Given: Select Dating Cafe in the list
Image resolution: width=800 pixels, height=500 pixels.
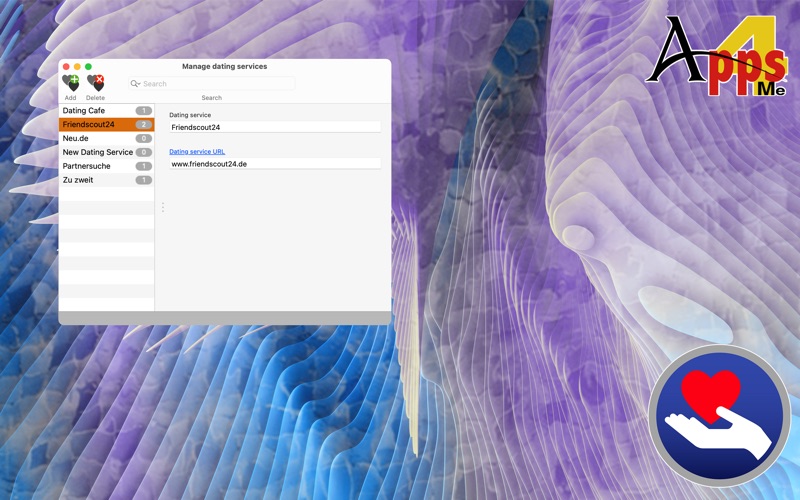Looking at the screenshot, I should [107, 111].
